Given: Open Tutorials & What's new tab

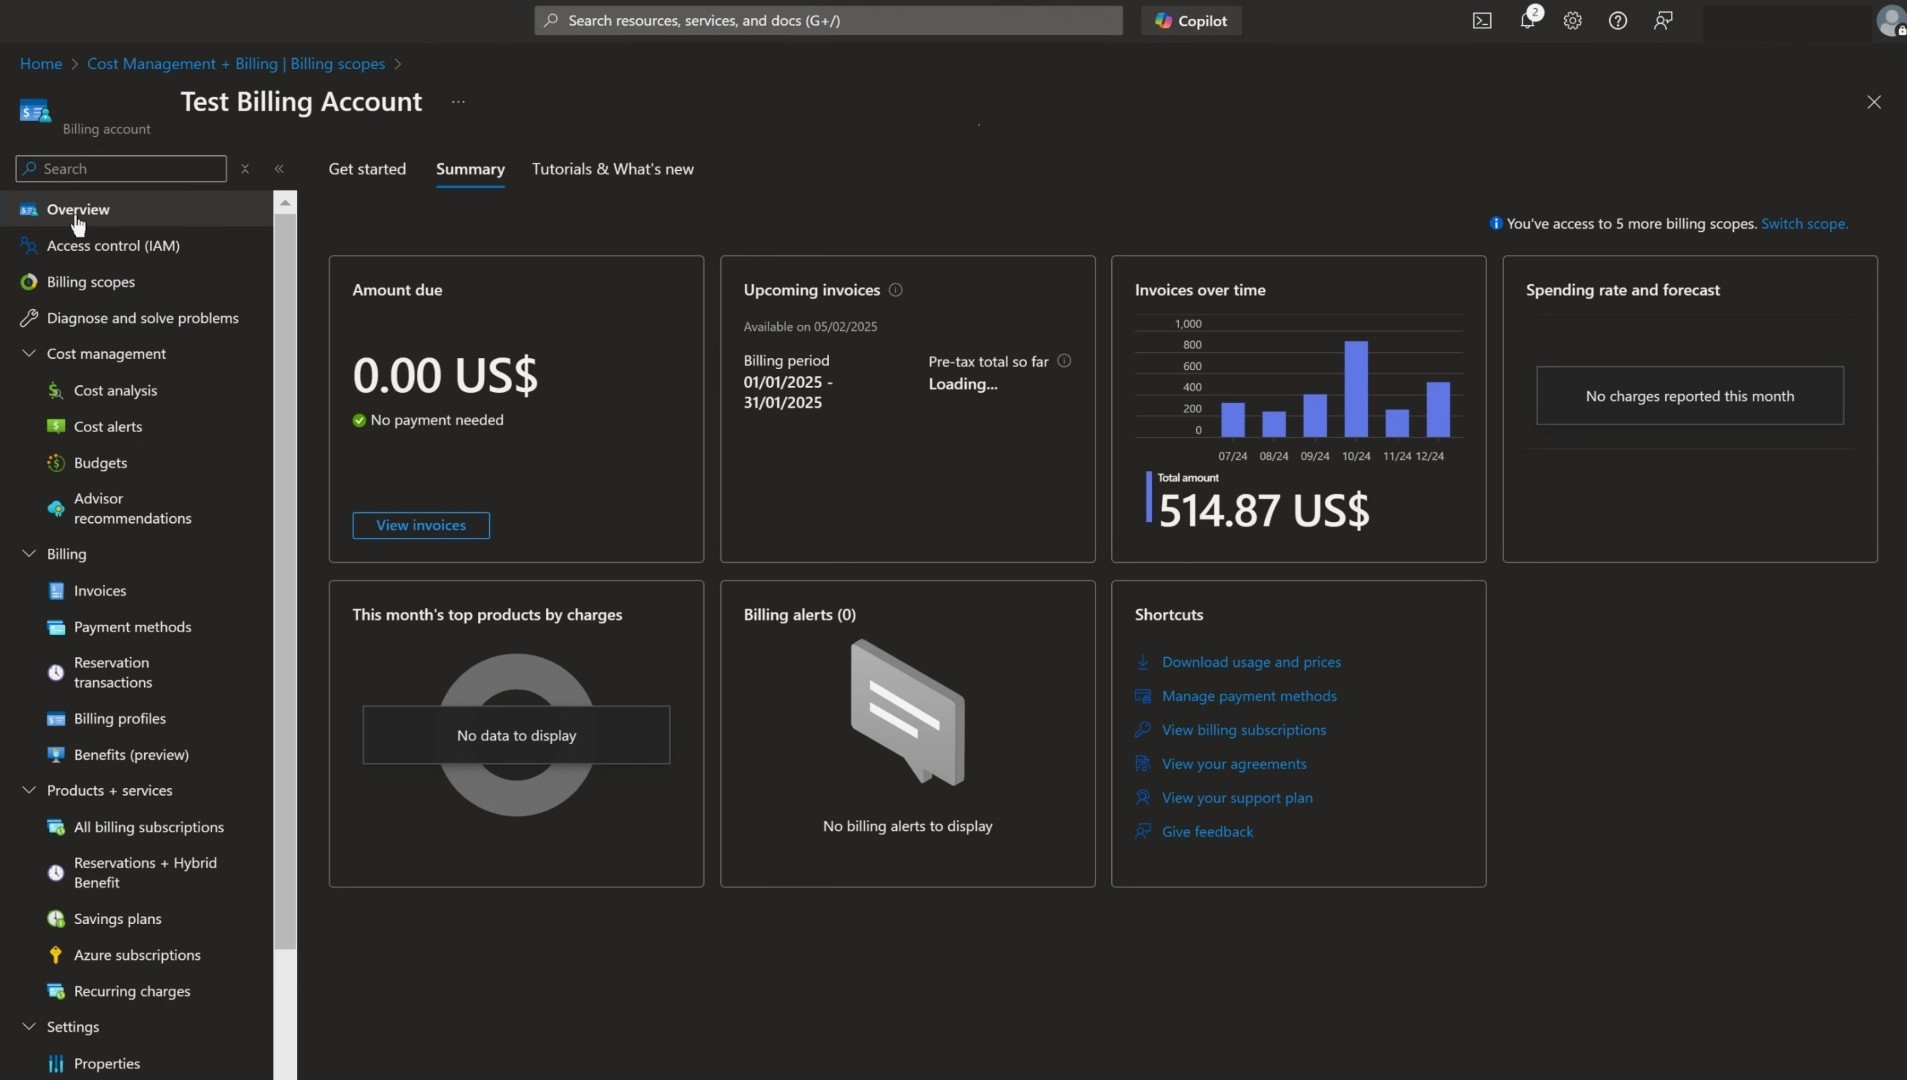Looking at the screenshot, I should coord(612,169).
